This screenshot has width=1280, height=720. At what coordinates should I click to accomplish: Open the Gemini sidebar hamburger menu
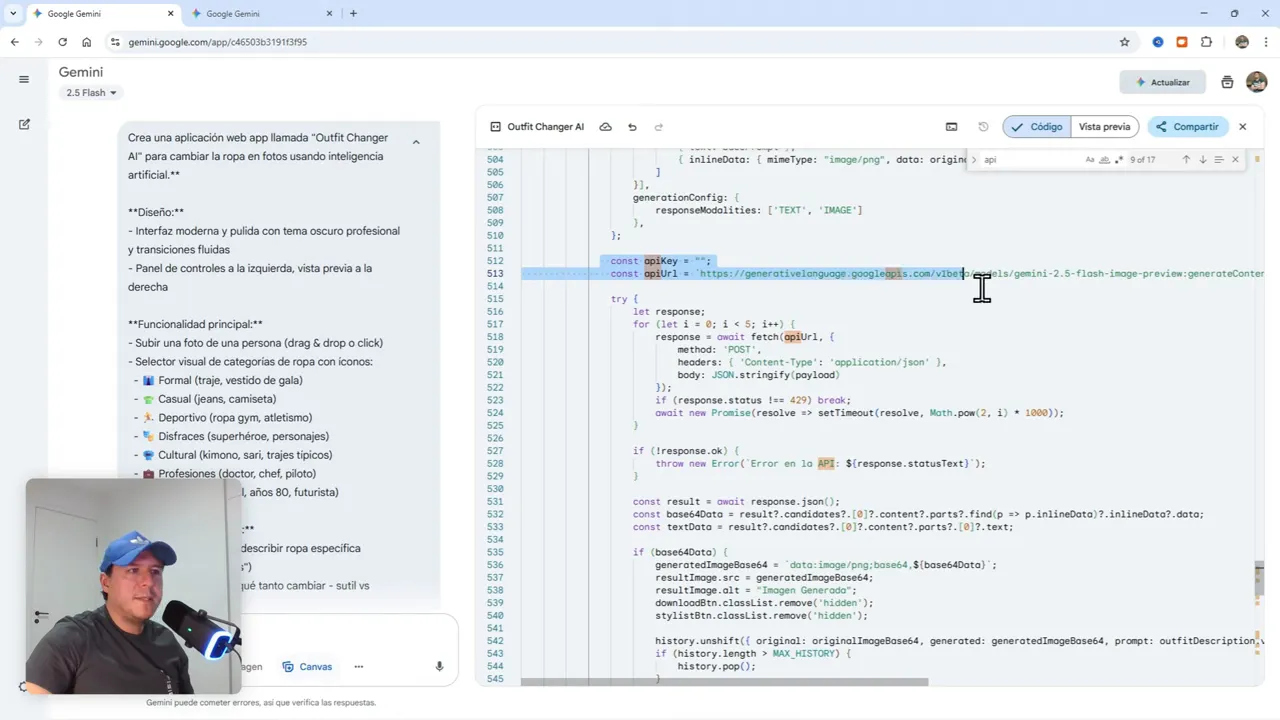(x=24, y=79)
